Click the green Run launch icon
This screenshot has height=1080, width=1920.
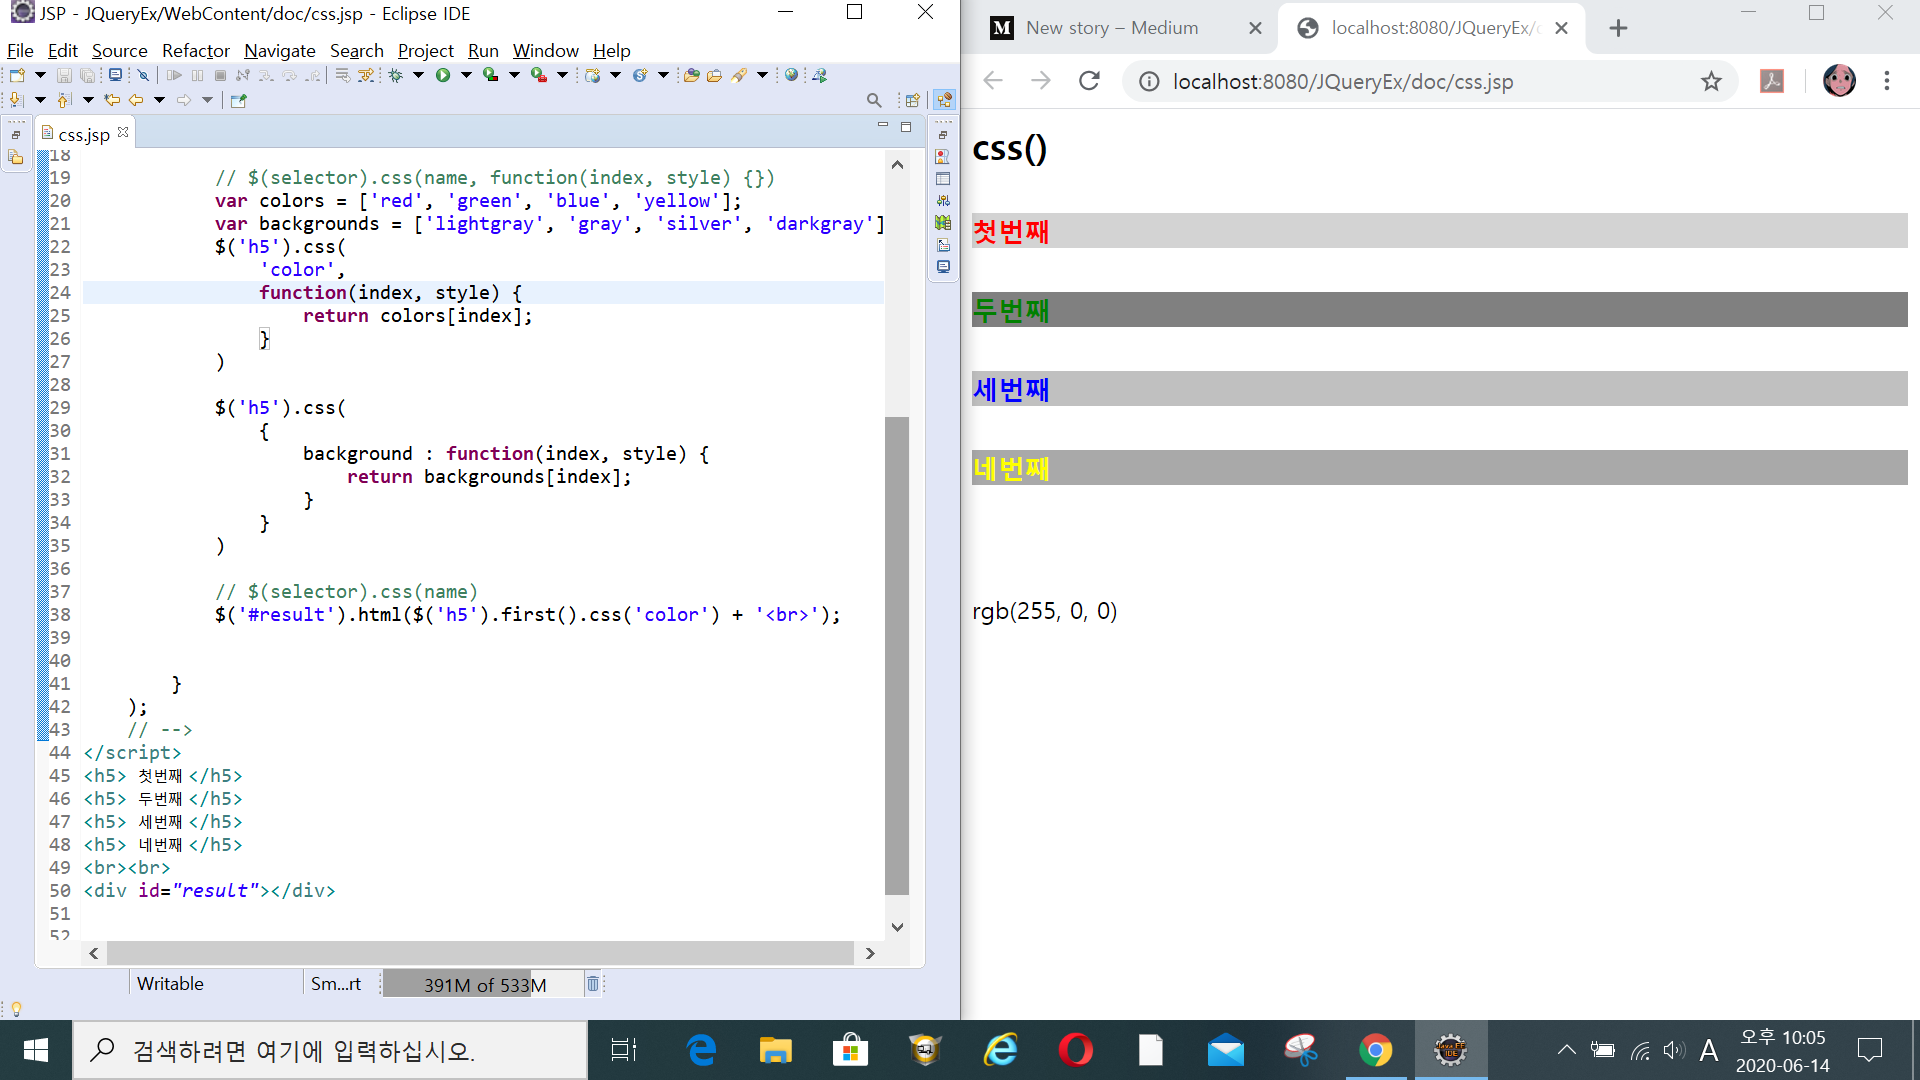[443, 75]
